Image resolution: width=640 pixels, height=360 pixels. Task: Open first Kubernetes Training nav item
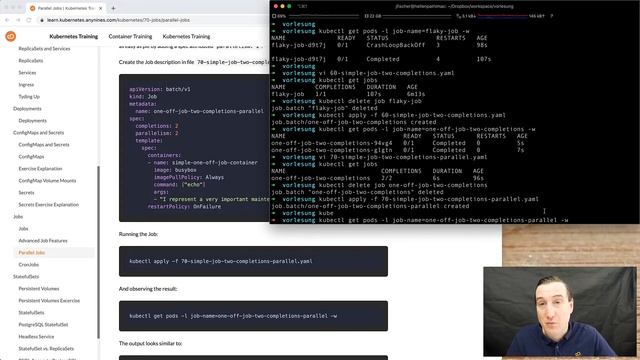73,36
